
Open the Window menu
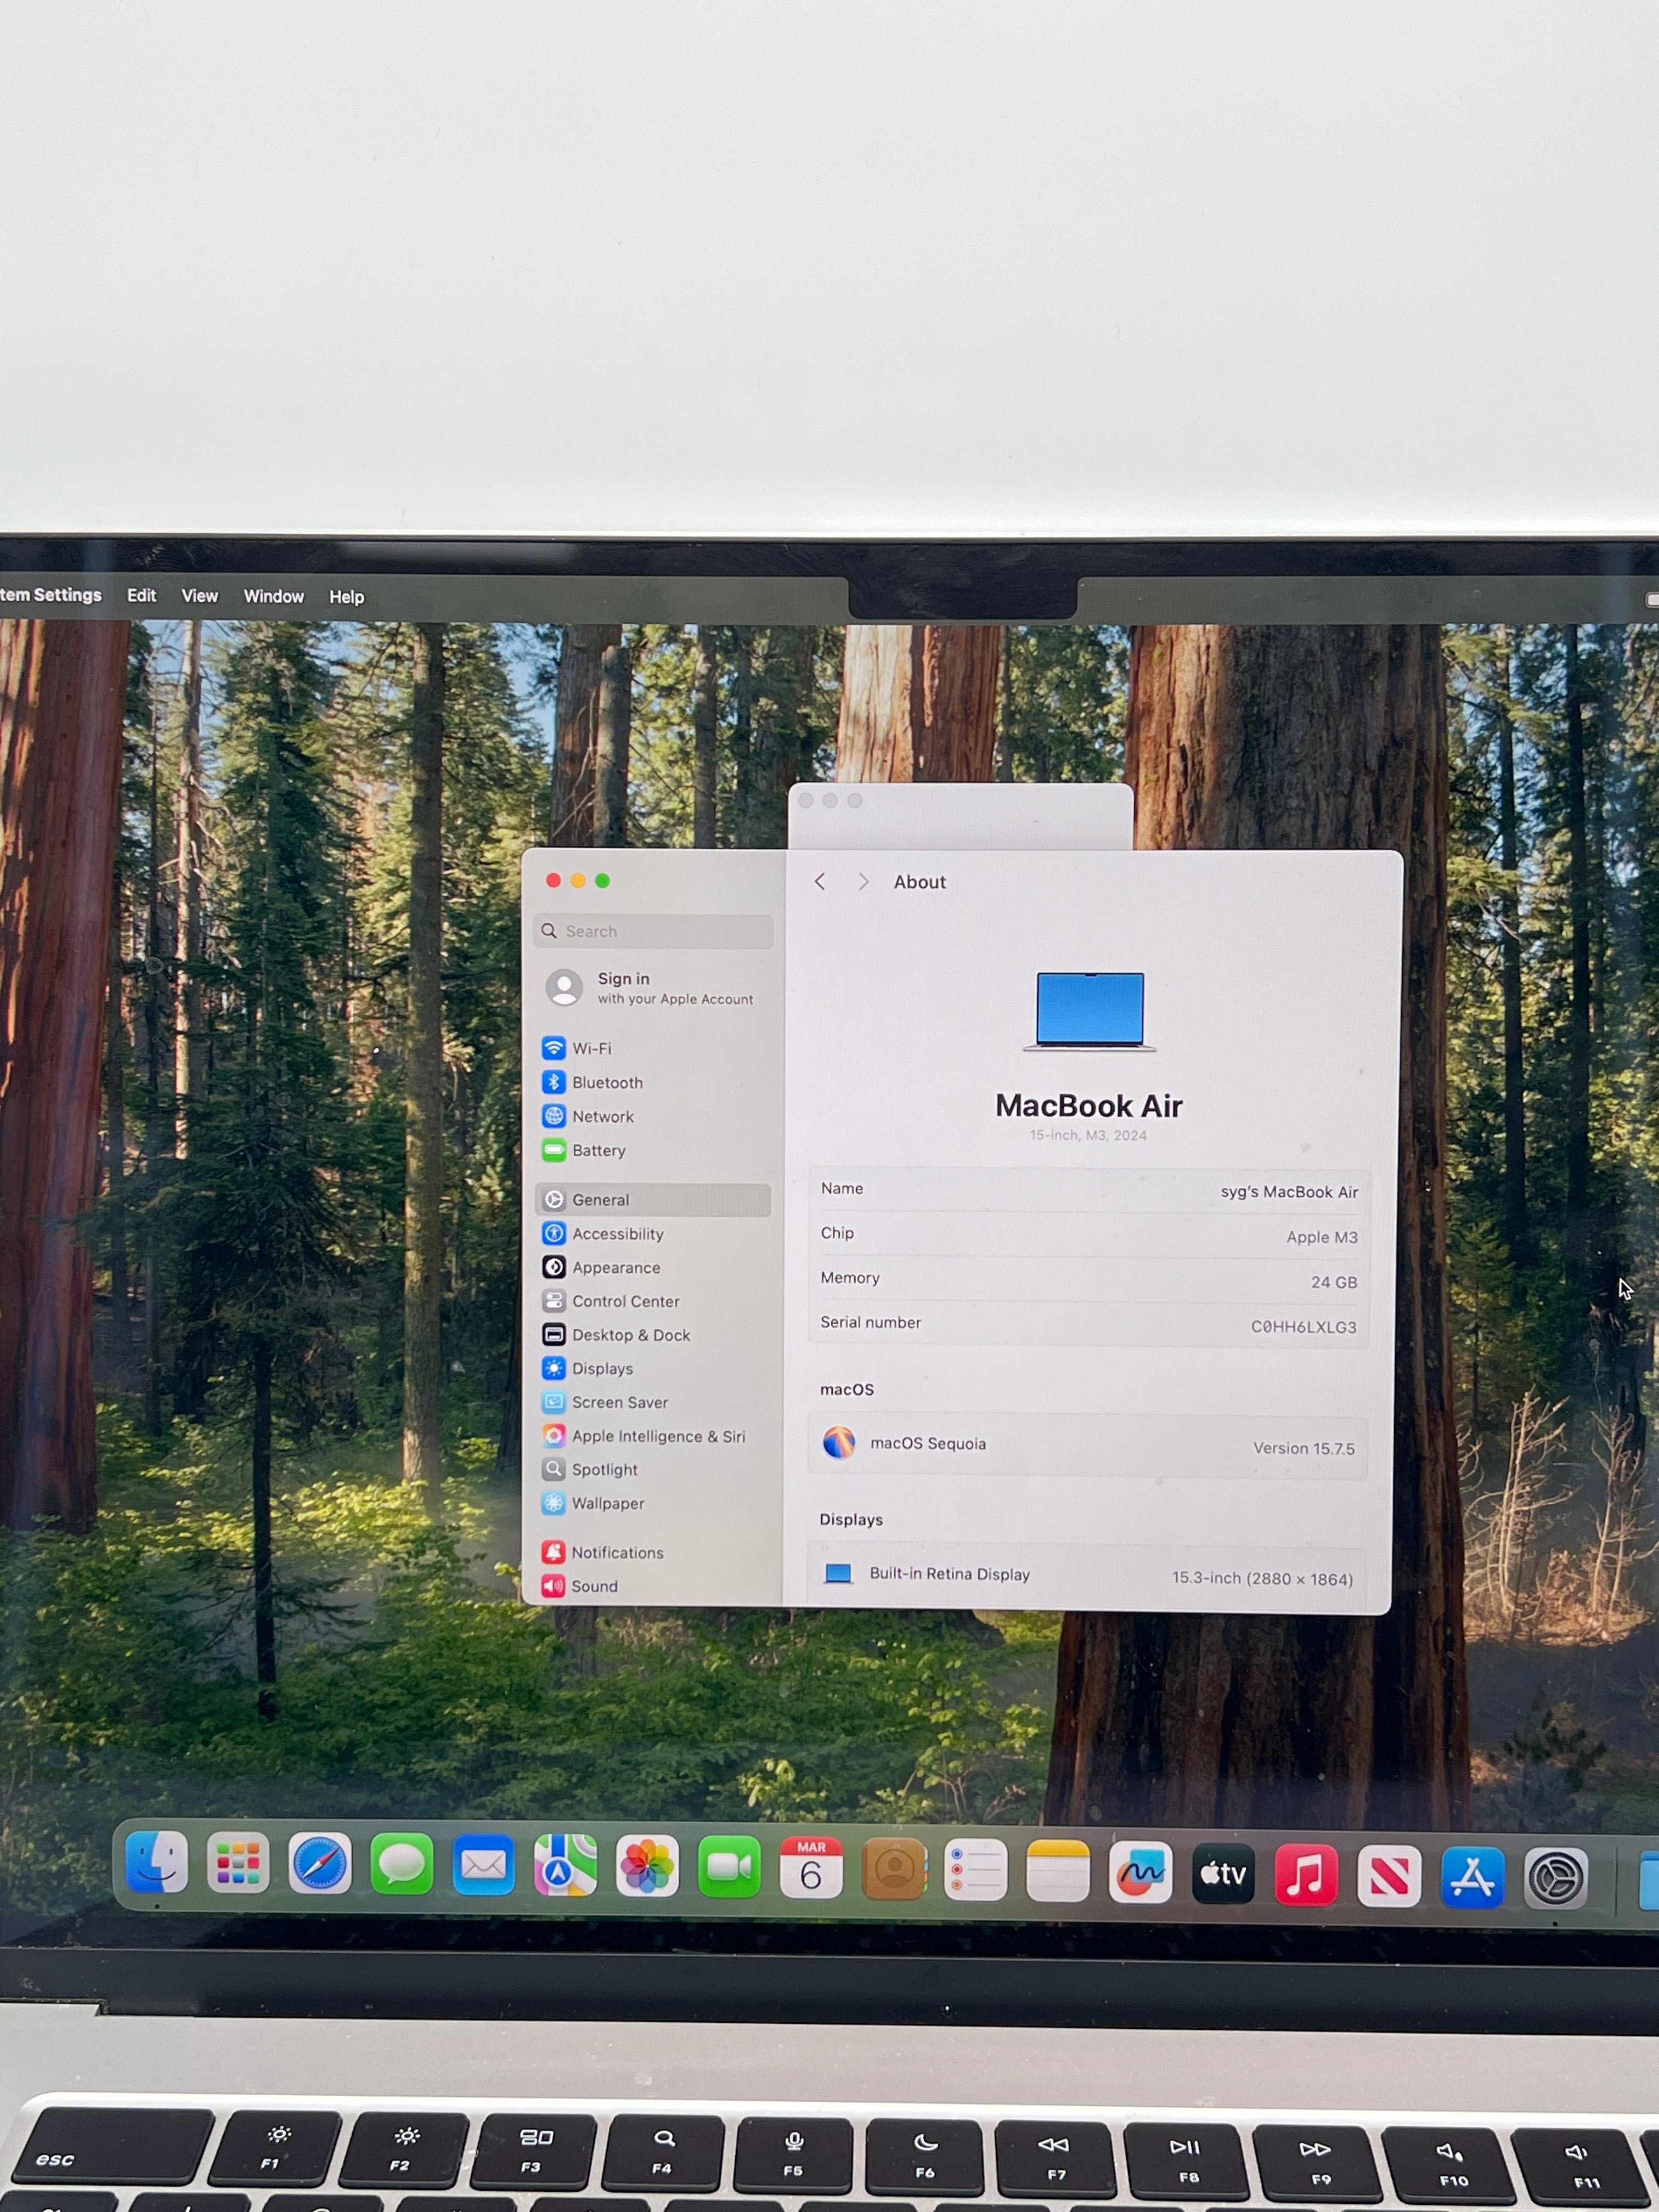tap(273, 596)
